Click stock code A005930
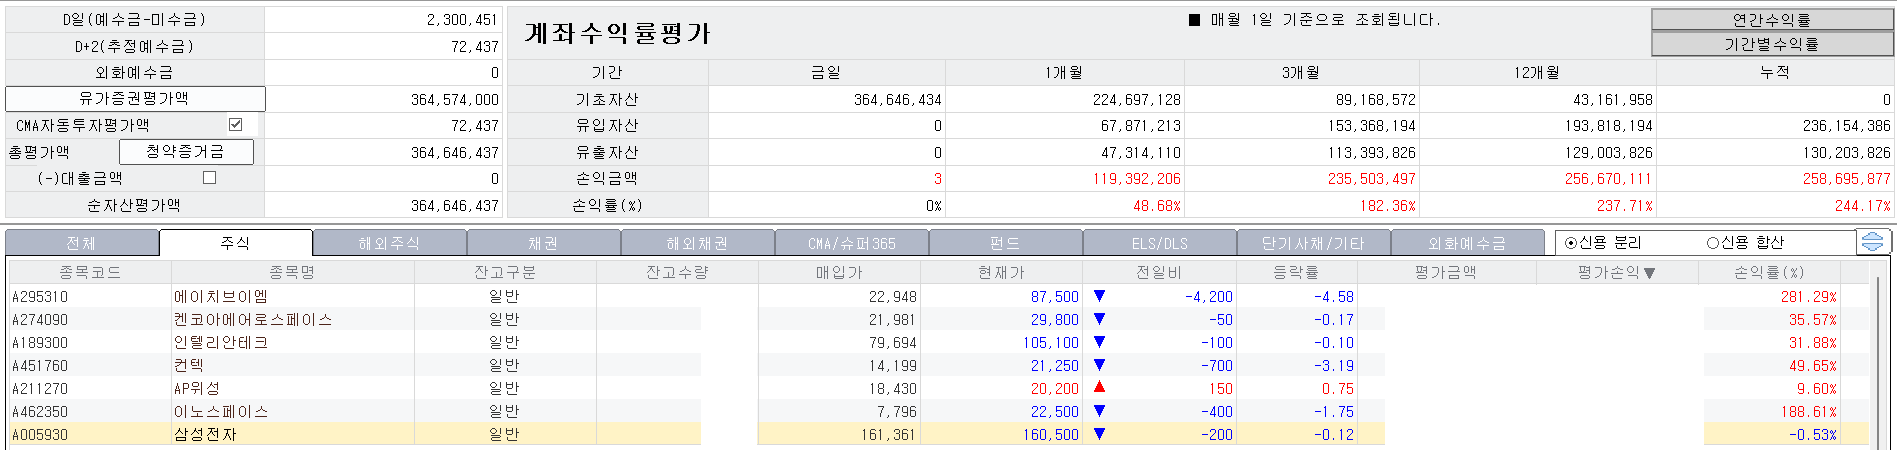This screenshot has height=450, width=1897. click(40, 435)
